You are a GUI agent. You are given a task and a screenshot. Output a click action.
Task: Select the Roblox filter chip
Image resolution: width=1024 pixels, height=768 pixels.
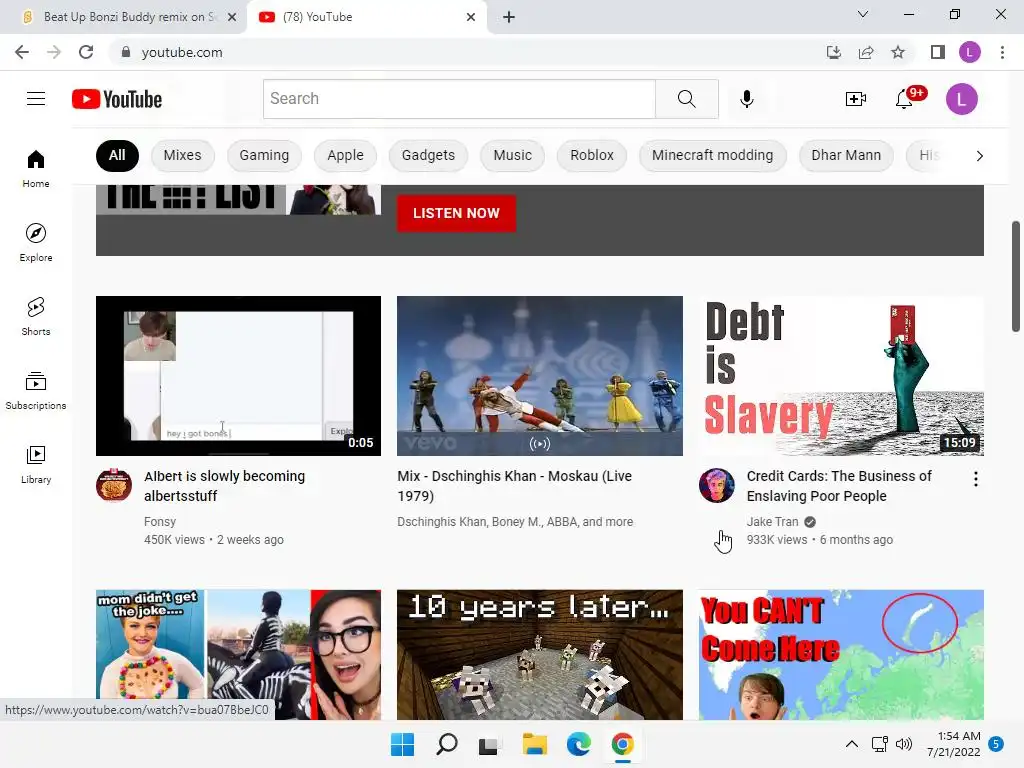592,155
